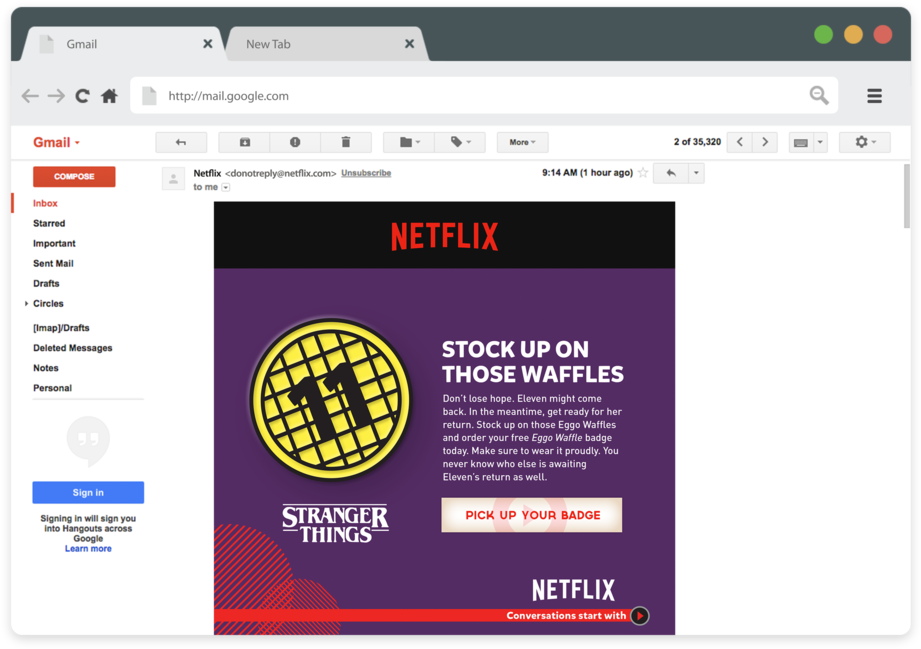Screen dimensions: 921x649
Task: Click the email scrollbar thumb
Action: 907,196
